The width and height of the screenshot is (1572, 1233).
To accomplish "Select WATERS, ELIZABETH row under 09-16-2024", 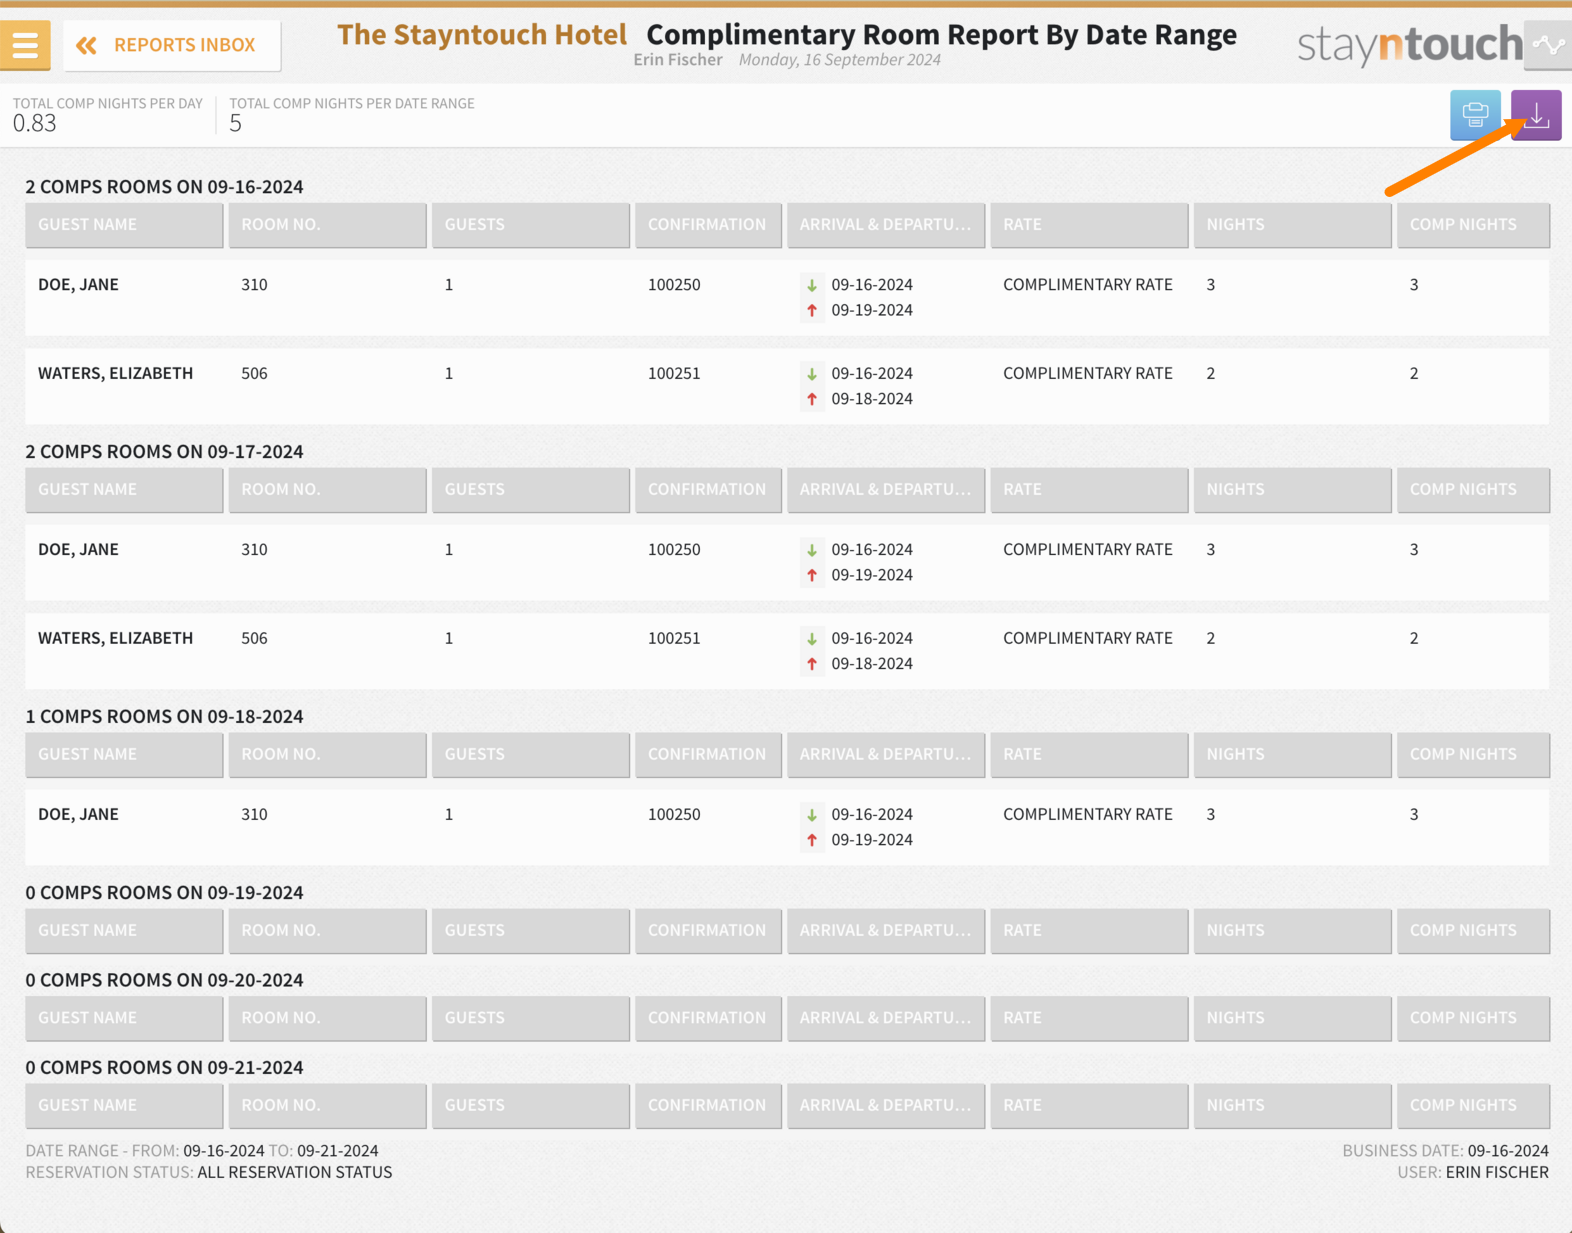I will coord(787,386).
